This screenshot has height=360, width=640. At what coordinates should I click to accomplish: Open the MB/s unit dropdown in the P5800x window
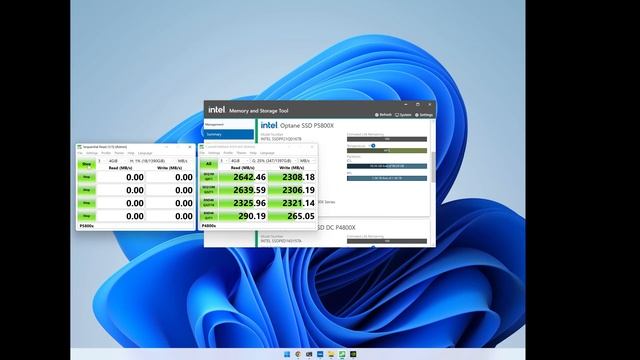(184, 161)
